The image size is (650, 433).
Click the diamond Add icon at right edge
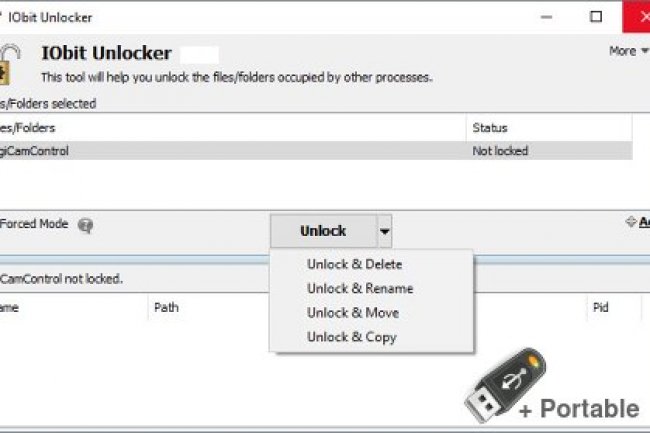pos(630,222)
